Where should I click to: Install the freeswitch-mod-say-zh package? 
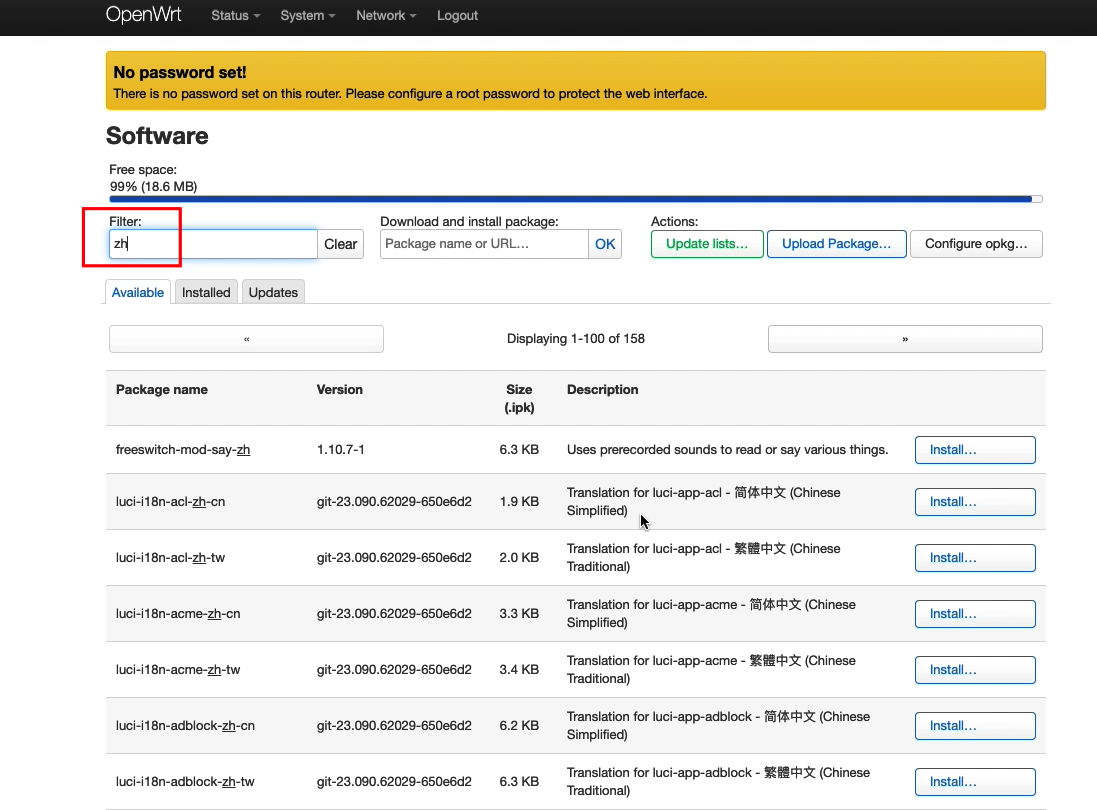(974, 450)
